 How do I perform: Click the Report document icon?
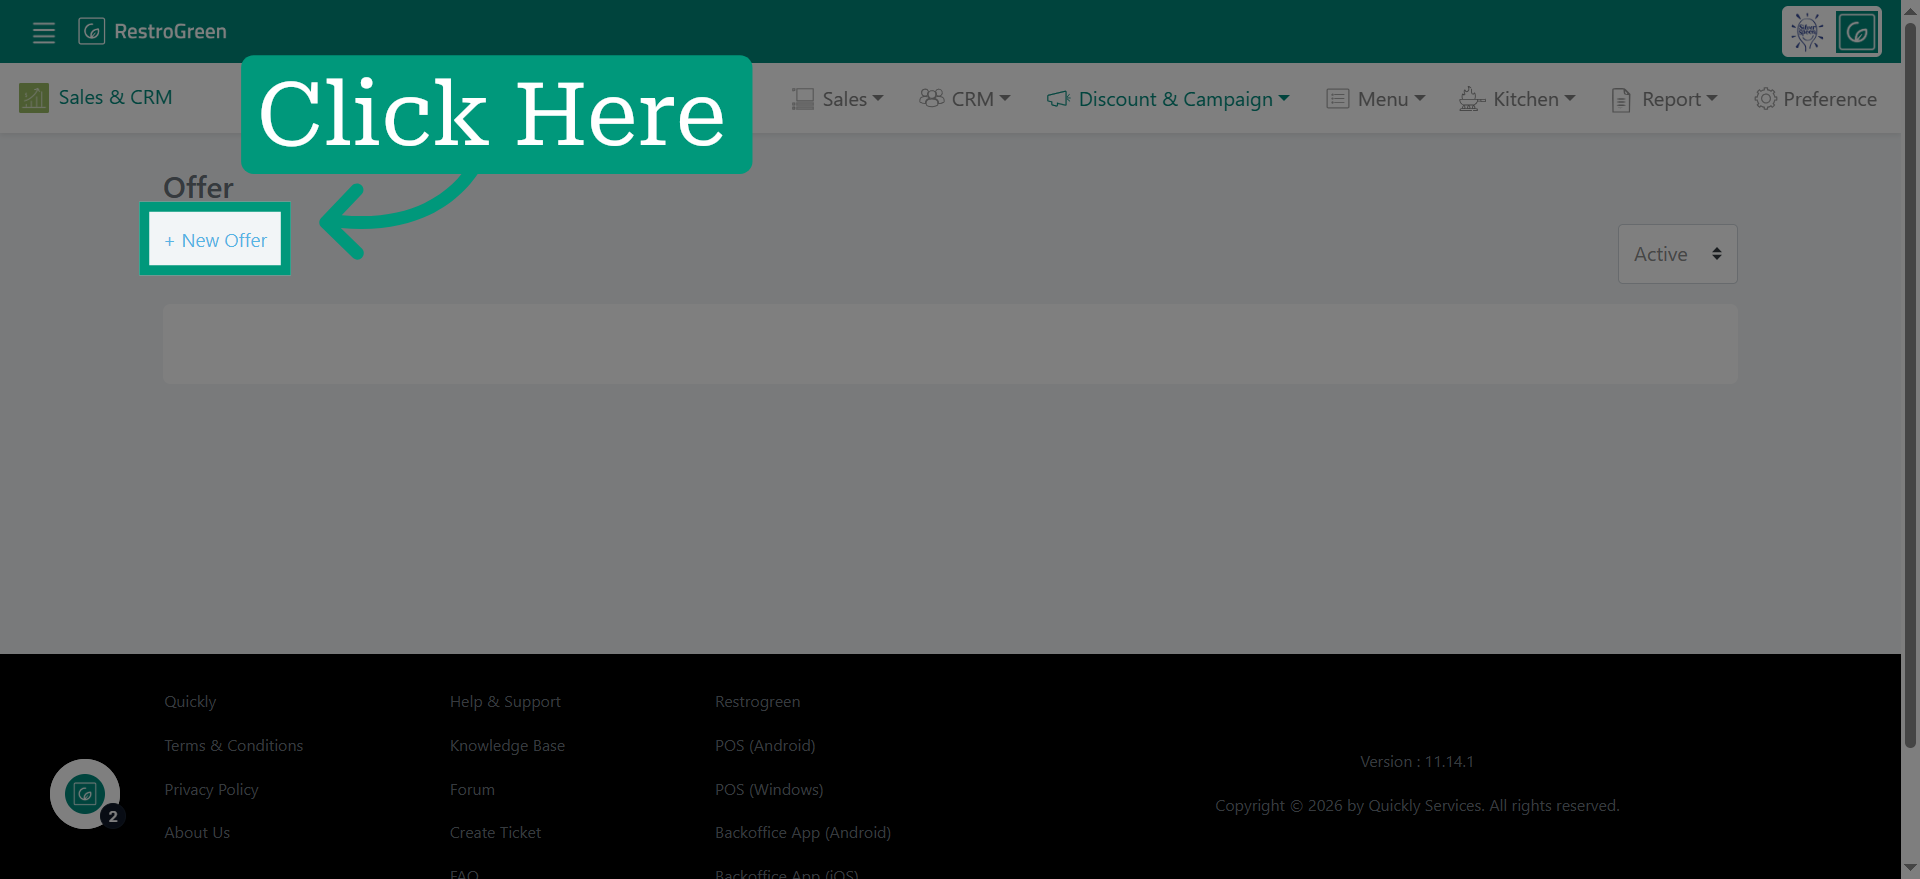point(1621,100)
